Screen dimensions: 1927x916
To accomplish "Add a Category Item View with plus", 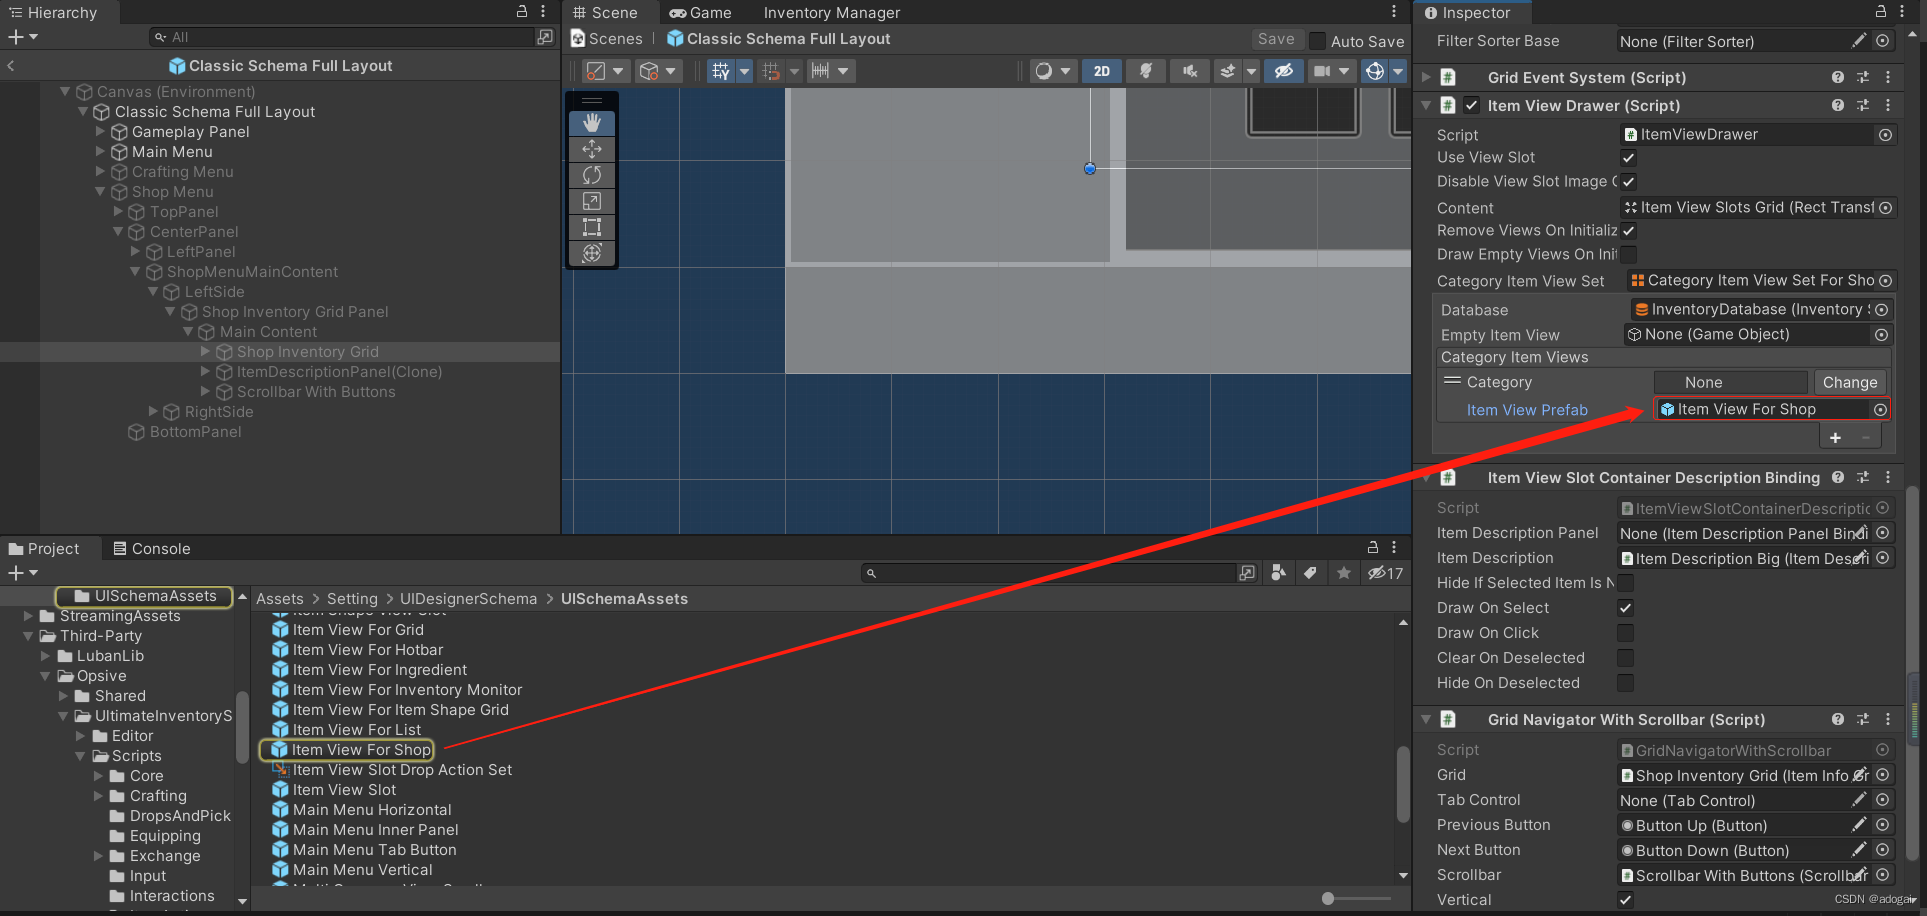I will (1835, 437).
